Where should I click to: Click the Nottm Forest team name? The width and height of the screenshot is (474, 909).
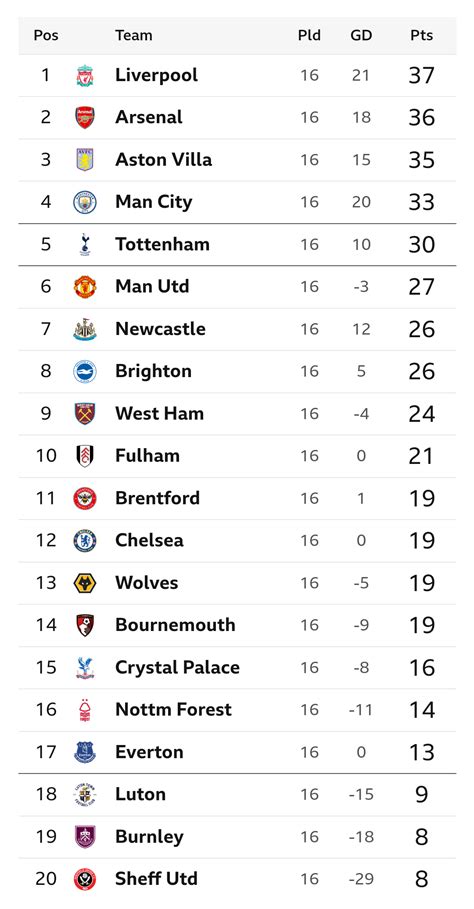(x=173, y=710)
